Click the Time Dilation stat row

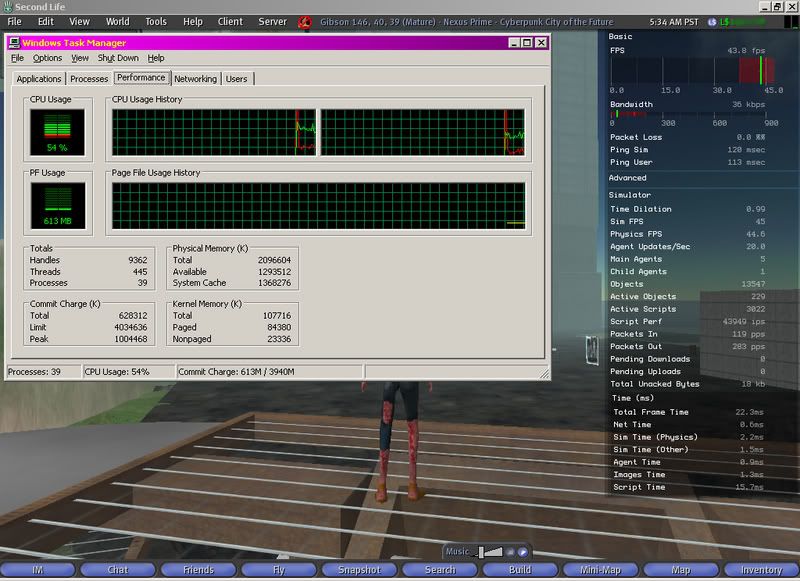pos(688,209)
